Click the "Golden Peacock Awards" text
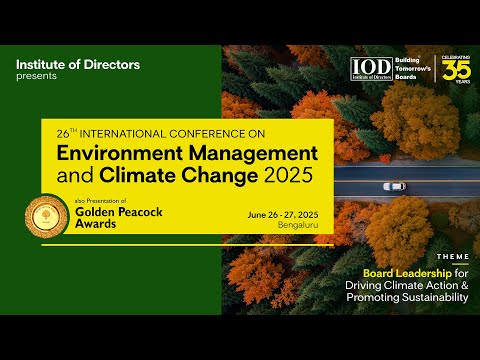This screenshot has height=360, width=480. click(119, 217)
